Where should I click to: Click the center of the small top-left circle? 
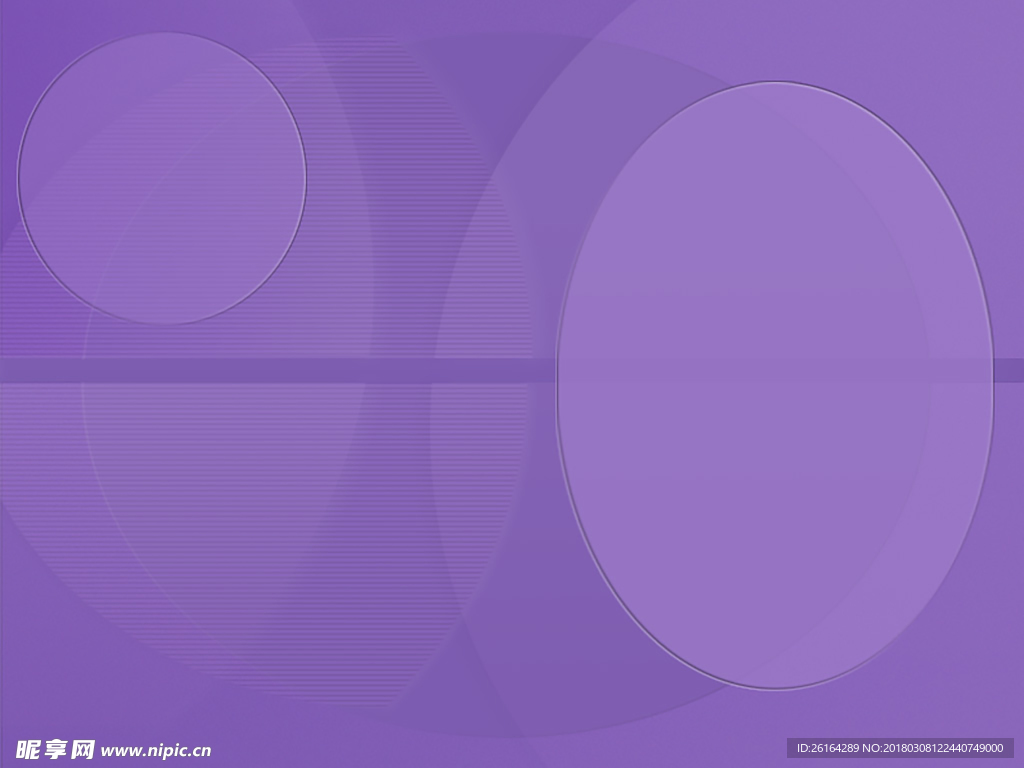click(161, 178)
